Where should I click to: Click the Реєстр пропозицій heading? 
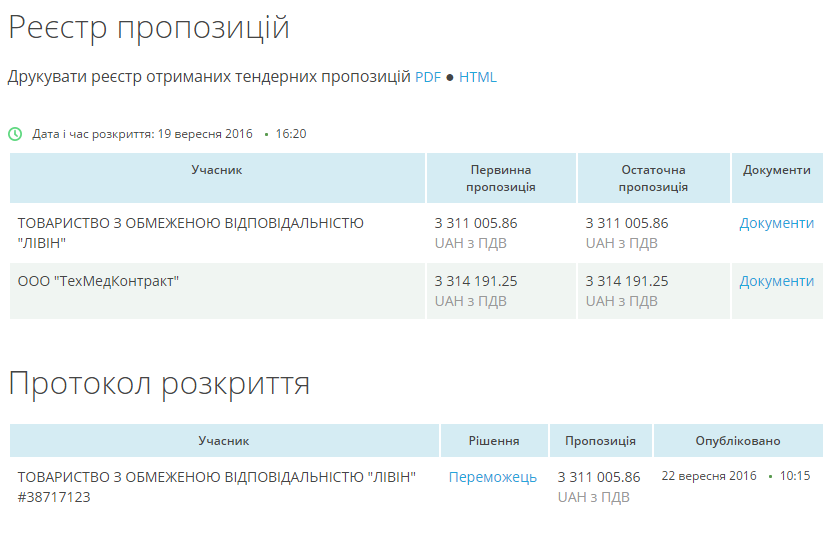(149, 28)
